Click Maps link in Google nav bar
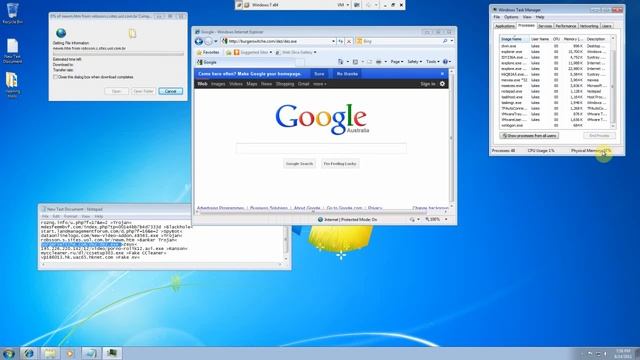This screenshot has width=640, height=360. point(252,84)
